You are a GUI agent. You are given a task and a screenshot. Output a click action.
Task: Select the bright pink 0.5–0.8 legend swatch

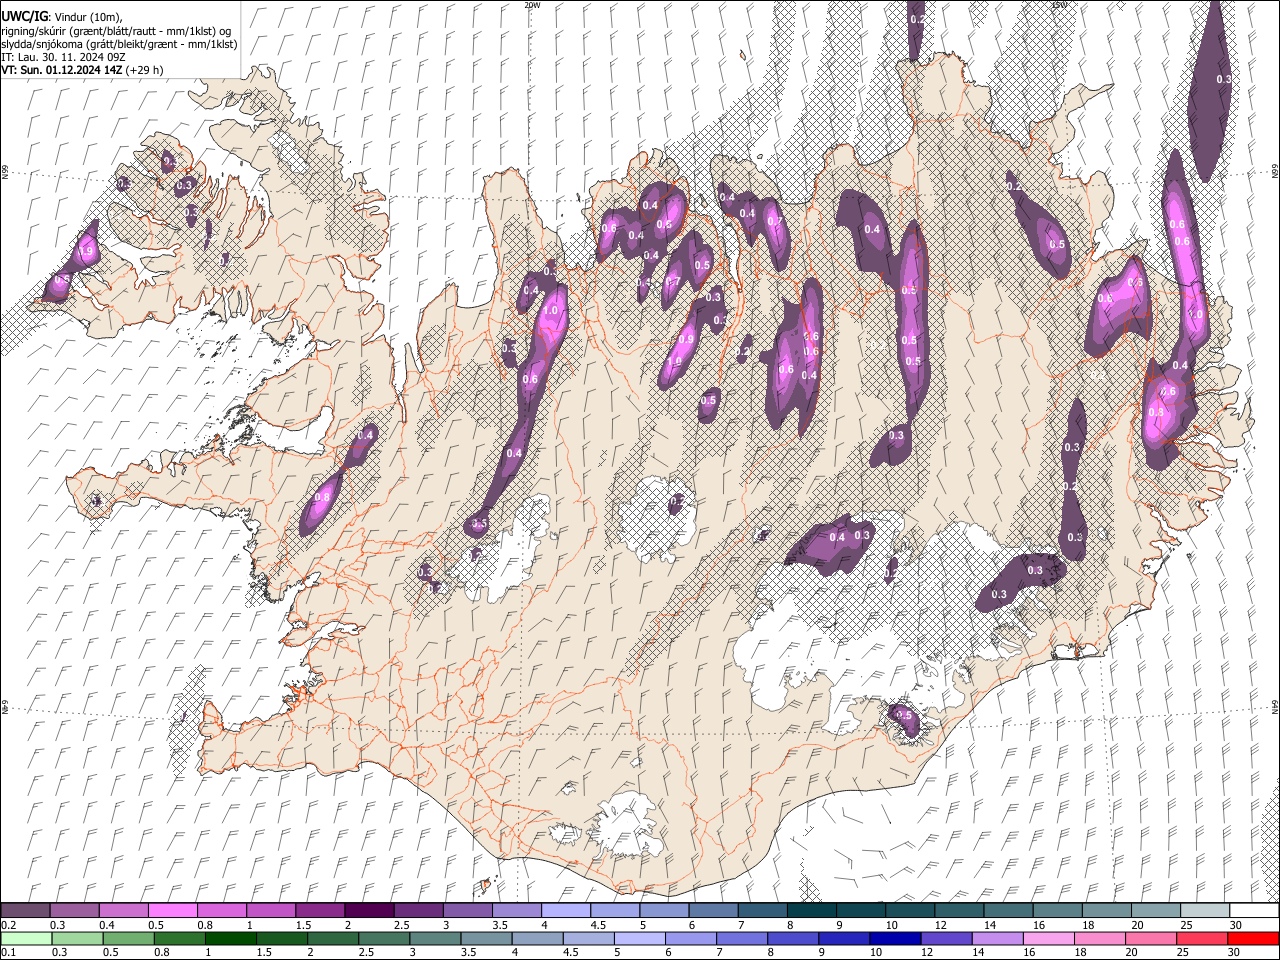(172, 911)
